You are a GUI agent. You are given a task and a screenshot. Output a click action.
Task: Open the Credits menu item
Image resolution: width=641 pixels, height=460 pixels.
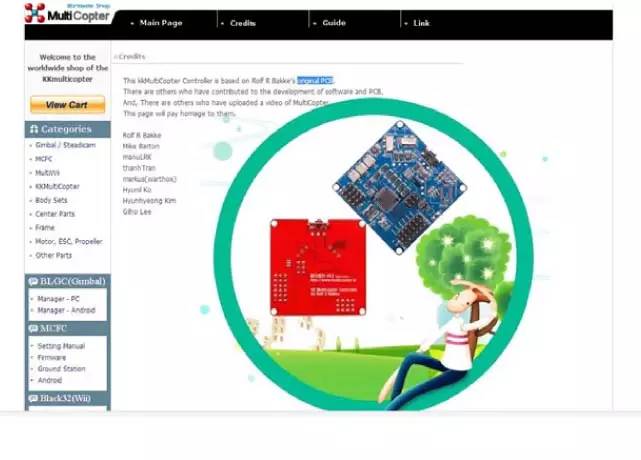coord(242,23)
